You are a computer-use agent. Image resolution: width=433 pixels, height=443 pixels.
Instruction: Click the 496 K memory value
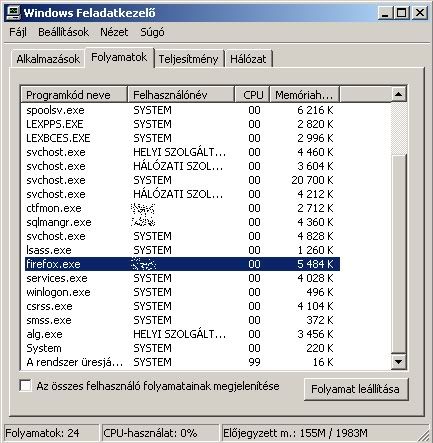(320, 292)
